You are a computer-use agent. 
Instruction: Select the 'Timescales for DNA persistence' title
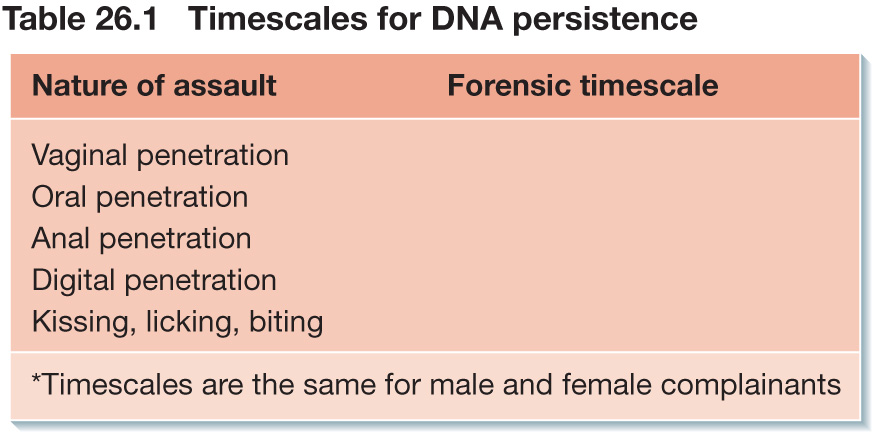442,18
